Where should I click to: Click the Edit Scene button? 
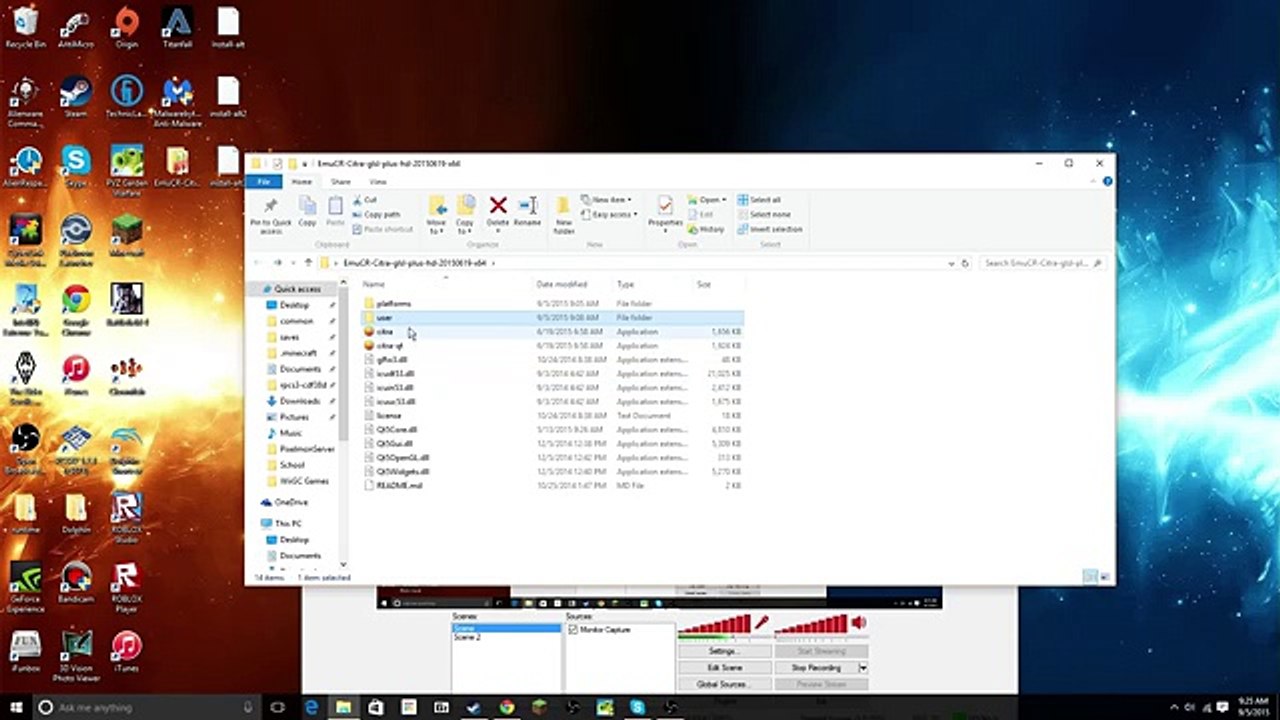(724, 667)
